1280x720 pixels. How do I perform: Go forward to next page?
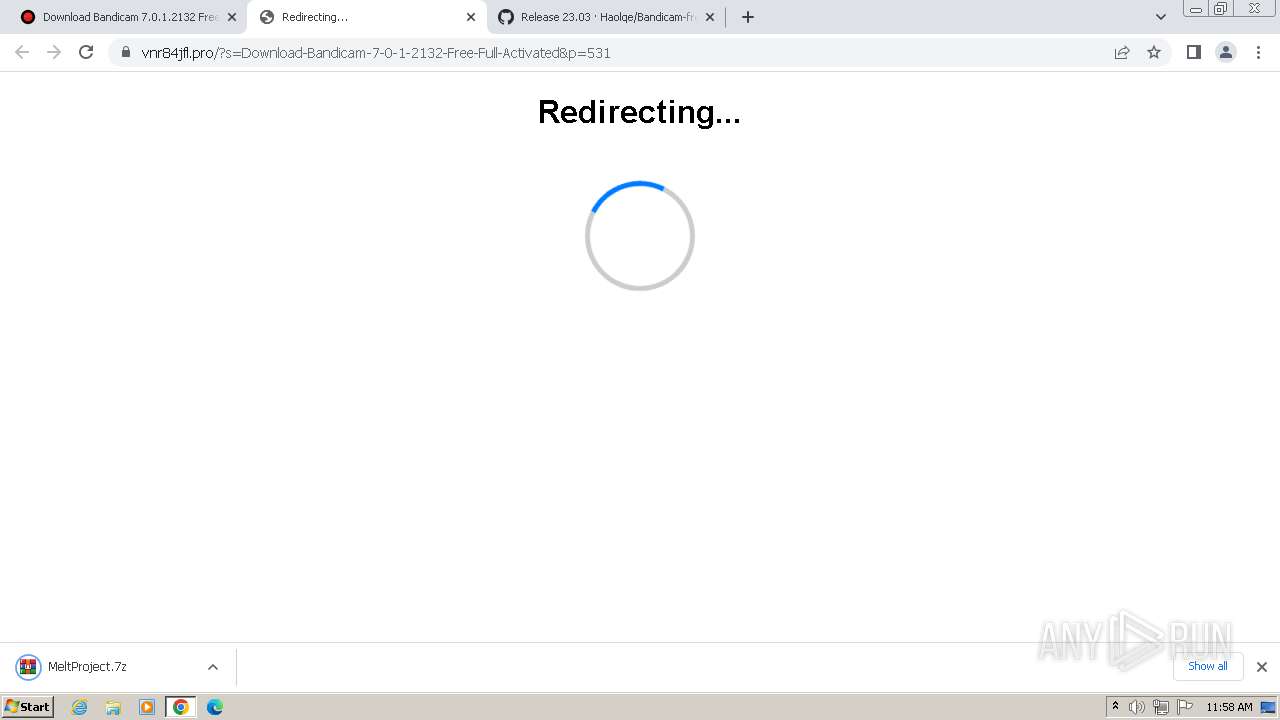54,52
